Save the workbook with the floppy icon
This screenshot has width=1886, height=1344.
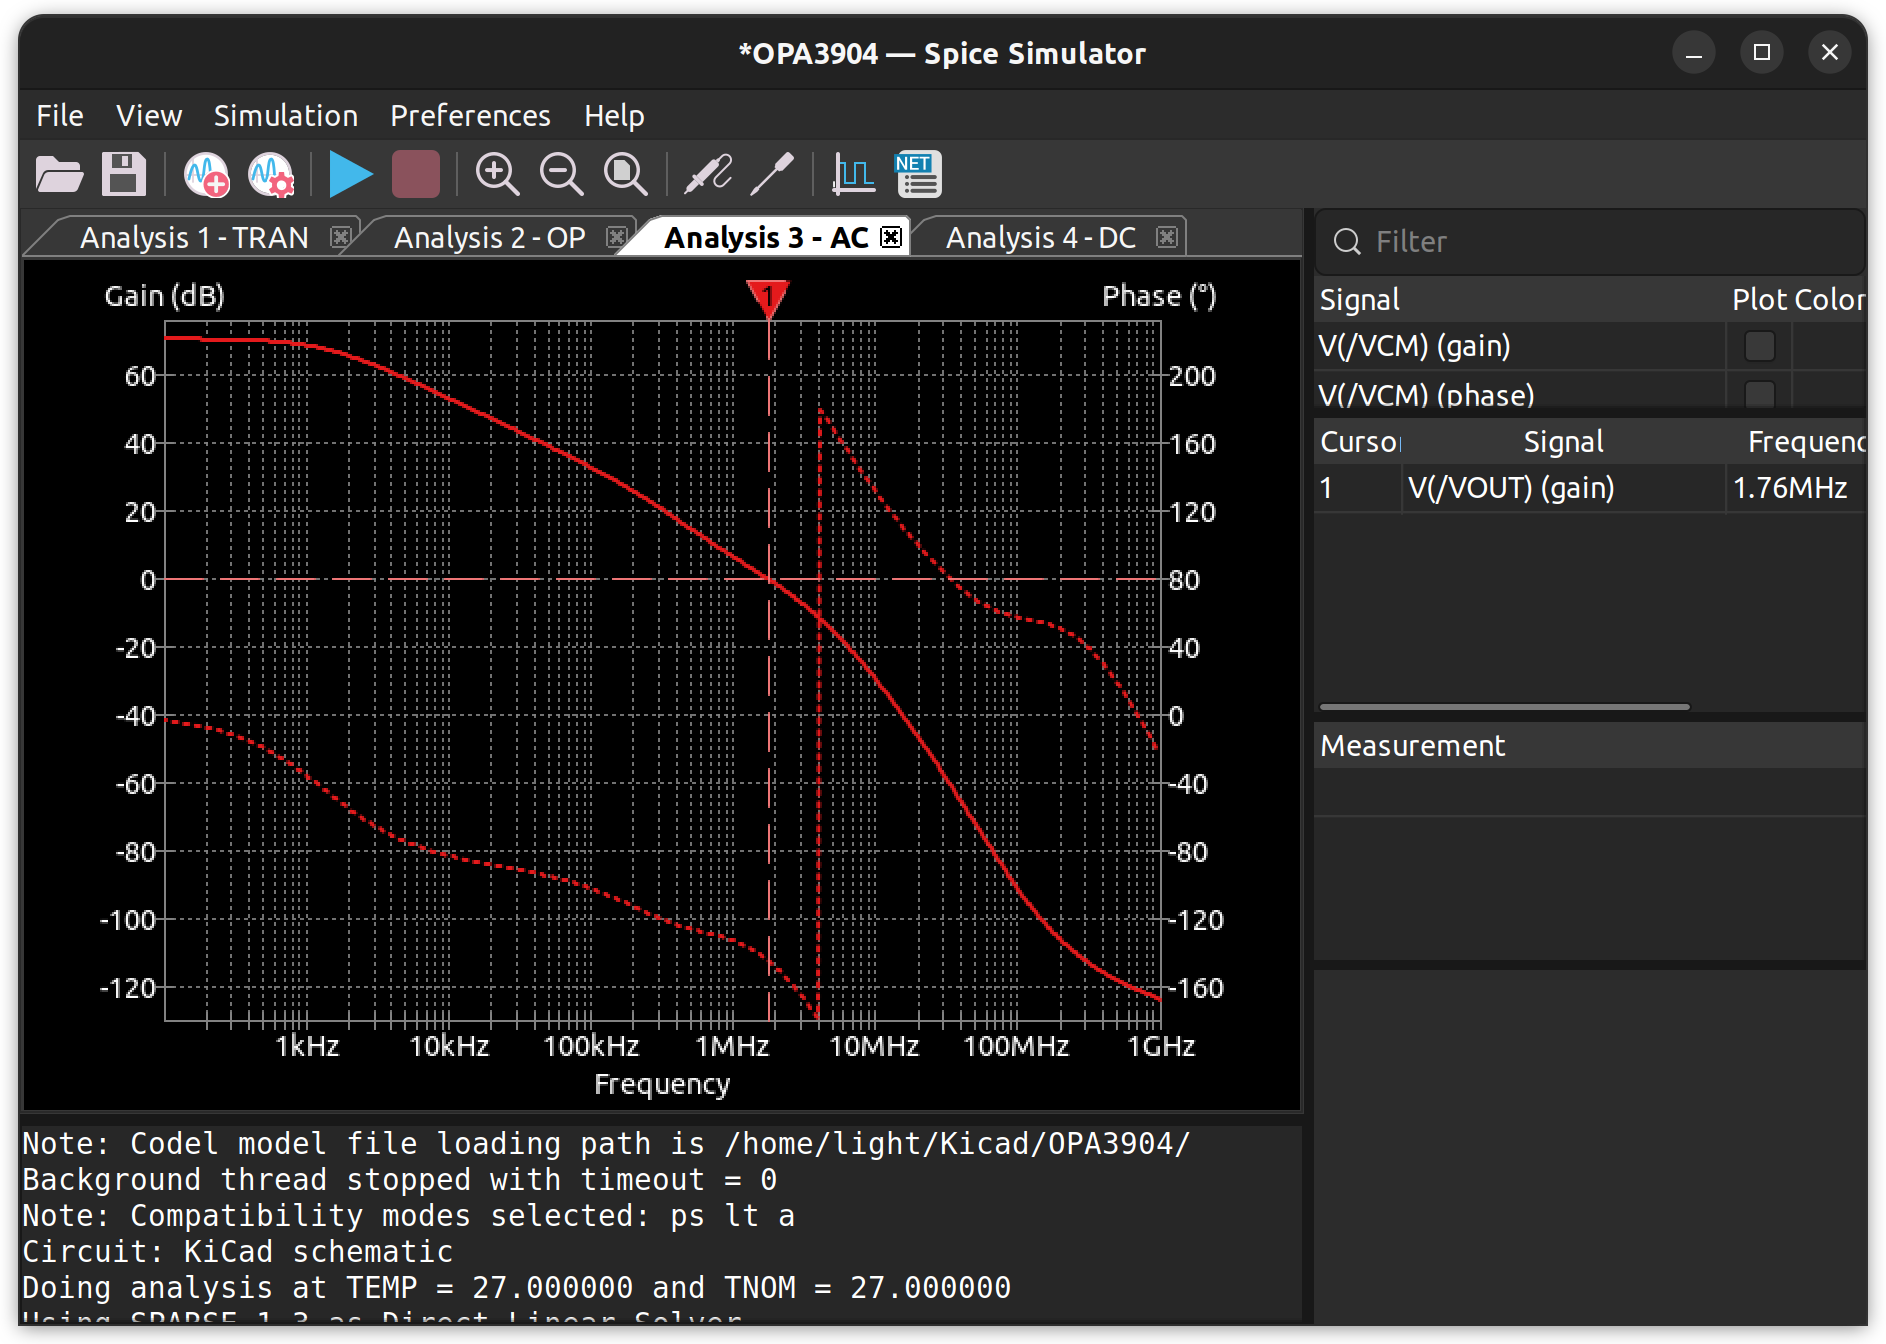coord(124,175)
